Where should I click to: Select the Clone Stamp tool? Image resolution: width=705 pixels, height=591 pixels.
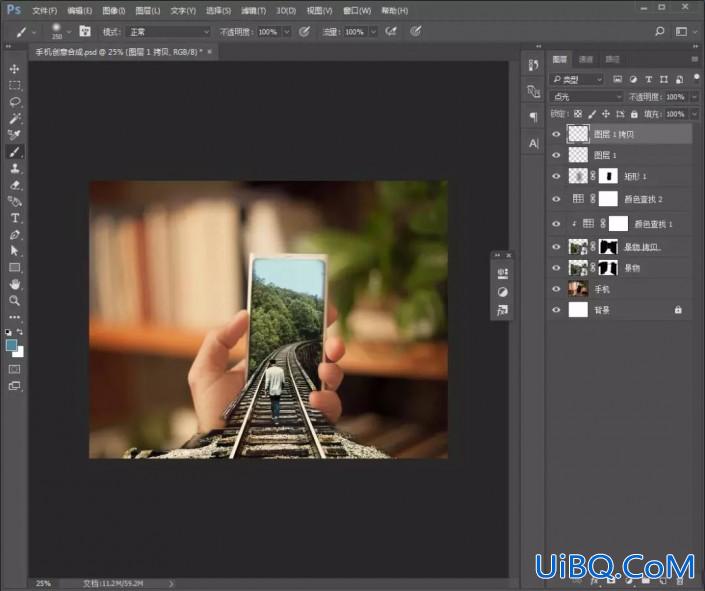pos(14,168)
